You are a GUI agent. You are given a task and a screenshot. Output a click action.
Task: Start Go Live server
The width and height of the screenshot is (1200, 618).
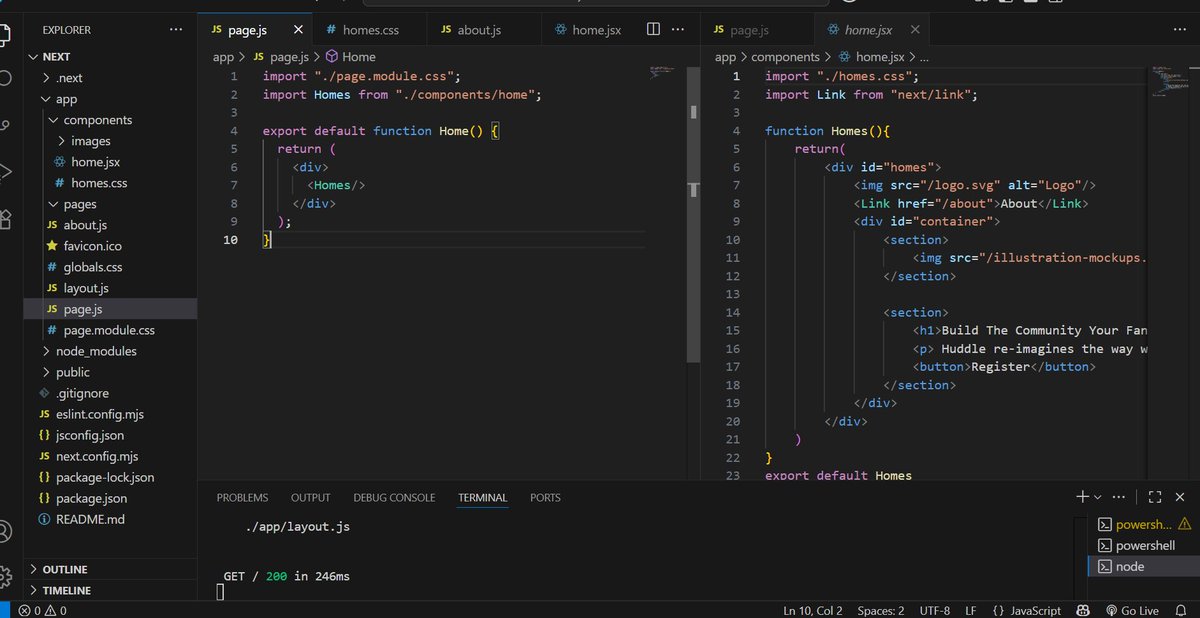coord(1131,610)
